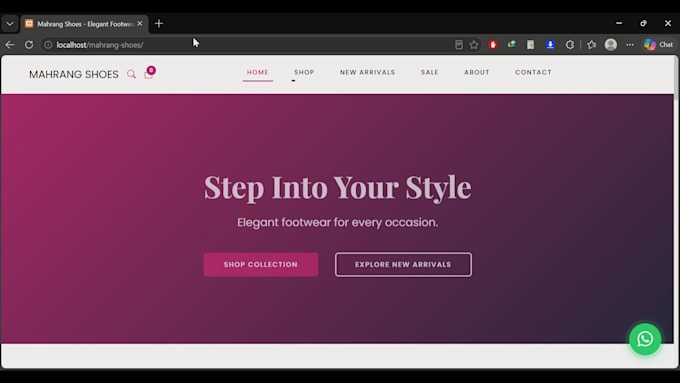Expand the tab search dropdown arrow
680x383 pixels.
10,24
